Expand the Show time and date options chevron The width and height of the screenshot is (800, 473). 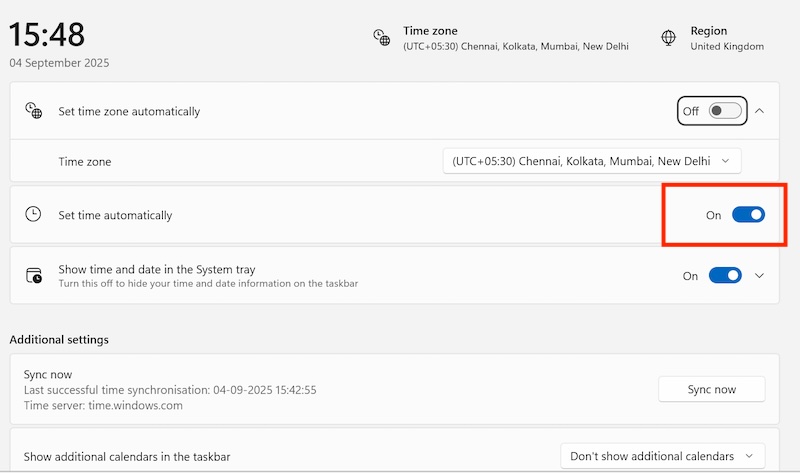point(760,276)
